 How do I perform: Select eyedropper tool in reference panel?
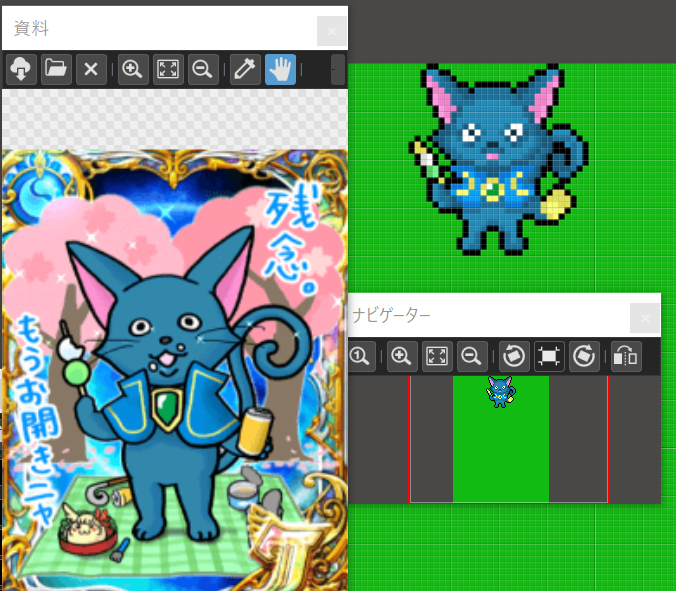click(245, 69)
